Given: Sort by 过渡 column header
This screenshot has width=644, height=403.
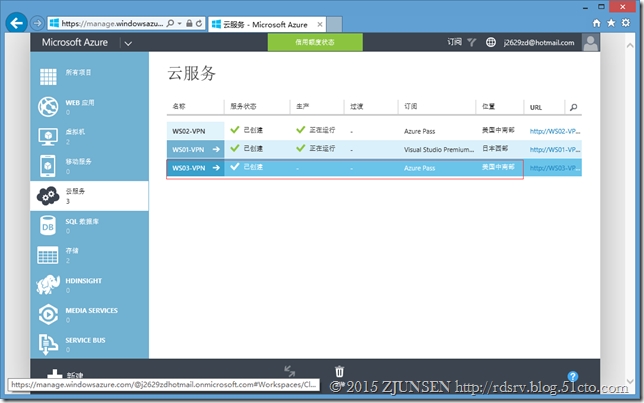Looking at the screenshot, I should 371,106.
